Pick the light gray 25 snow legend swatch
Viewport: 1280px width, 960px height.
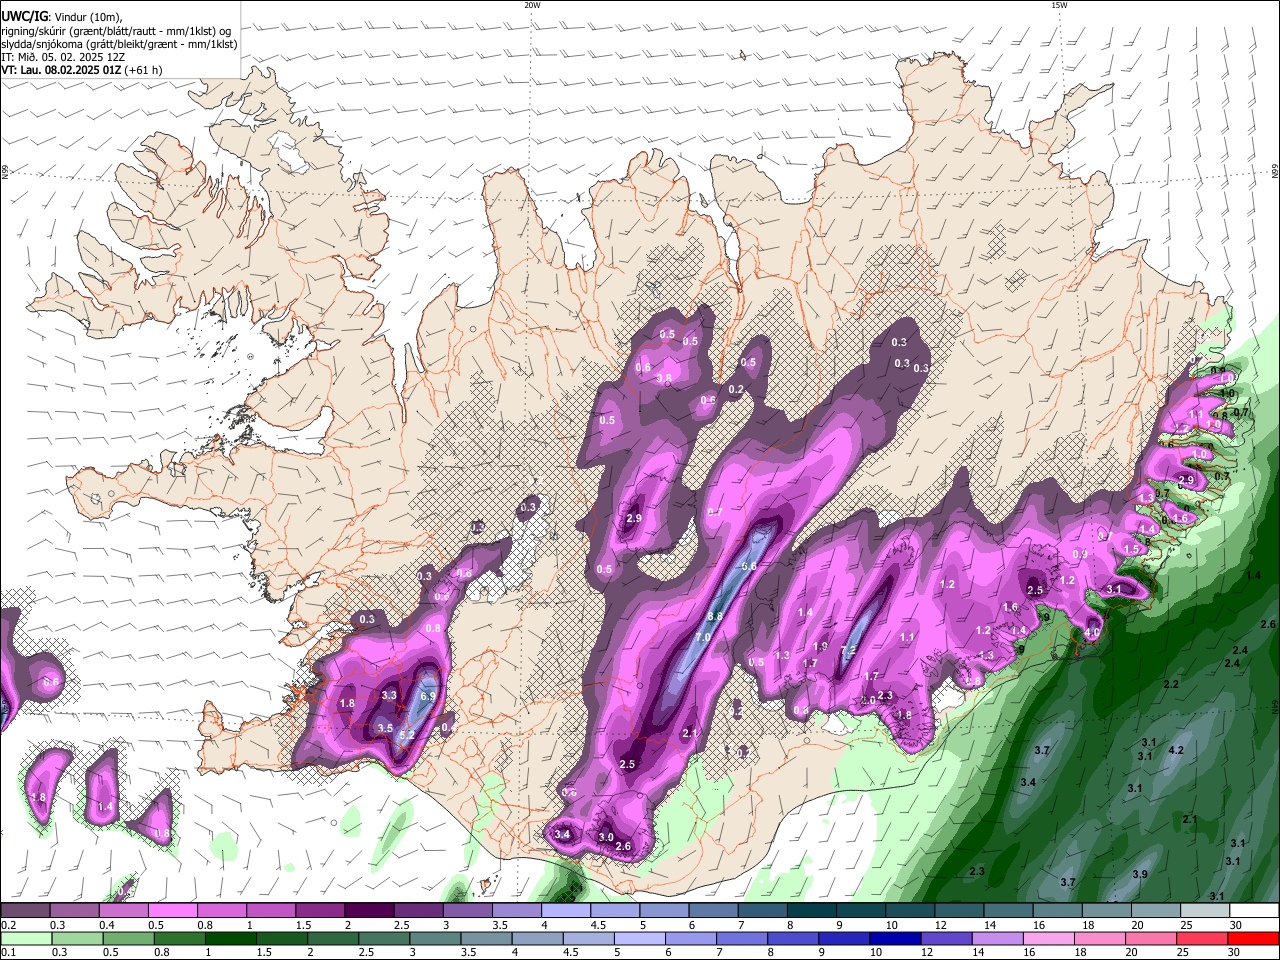(1205, 911)
